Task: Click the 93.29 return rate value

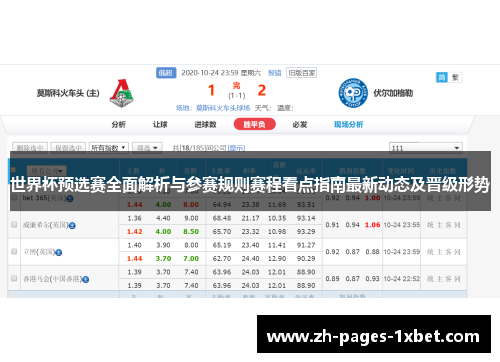Action: (x=306, y=232)
